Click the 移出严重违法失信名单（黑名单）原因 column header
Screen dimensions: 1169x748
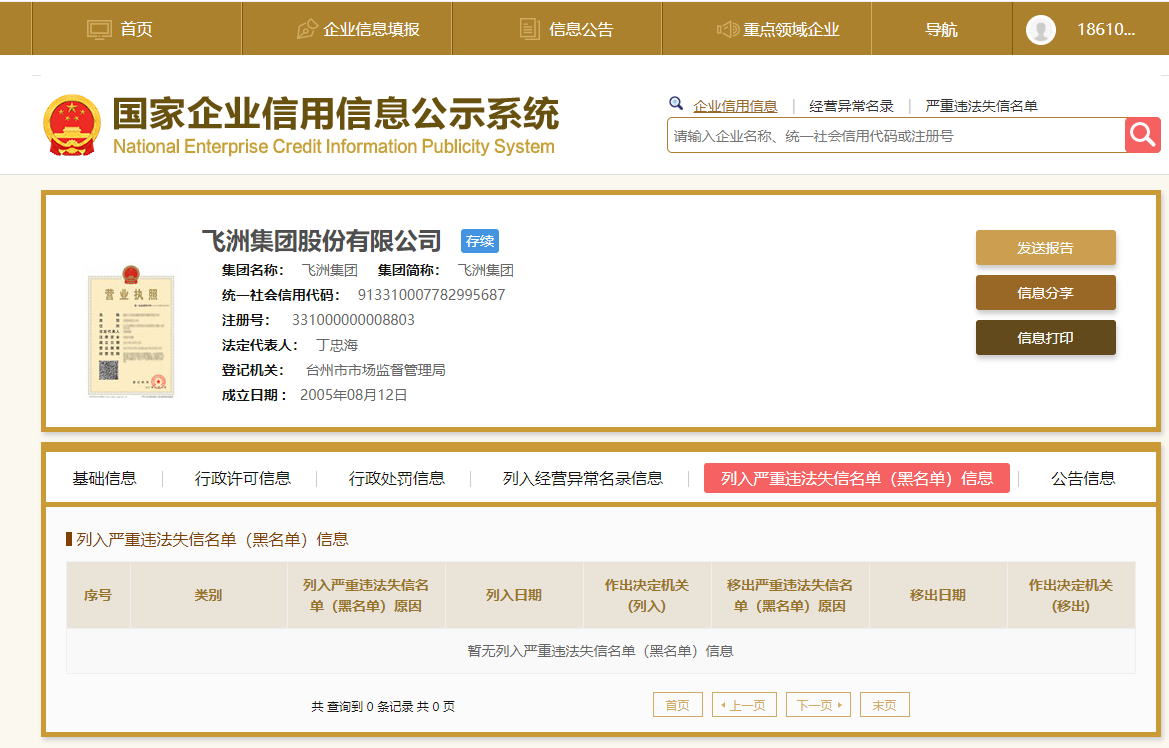[x=790, y=595]
